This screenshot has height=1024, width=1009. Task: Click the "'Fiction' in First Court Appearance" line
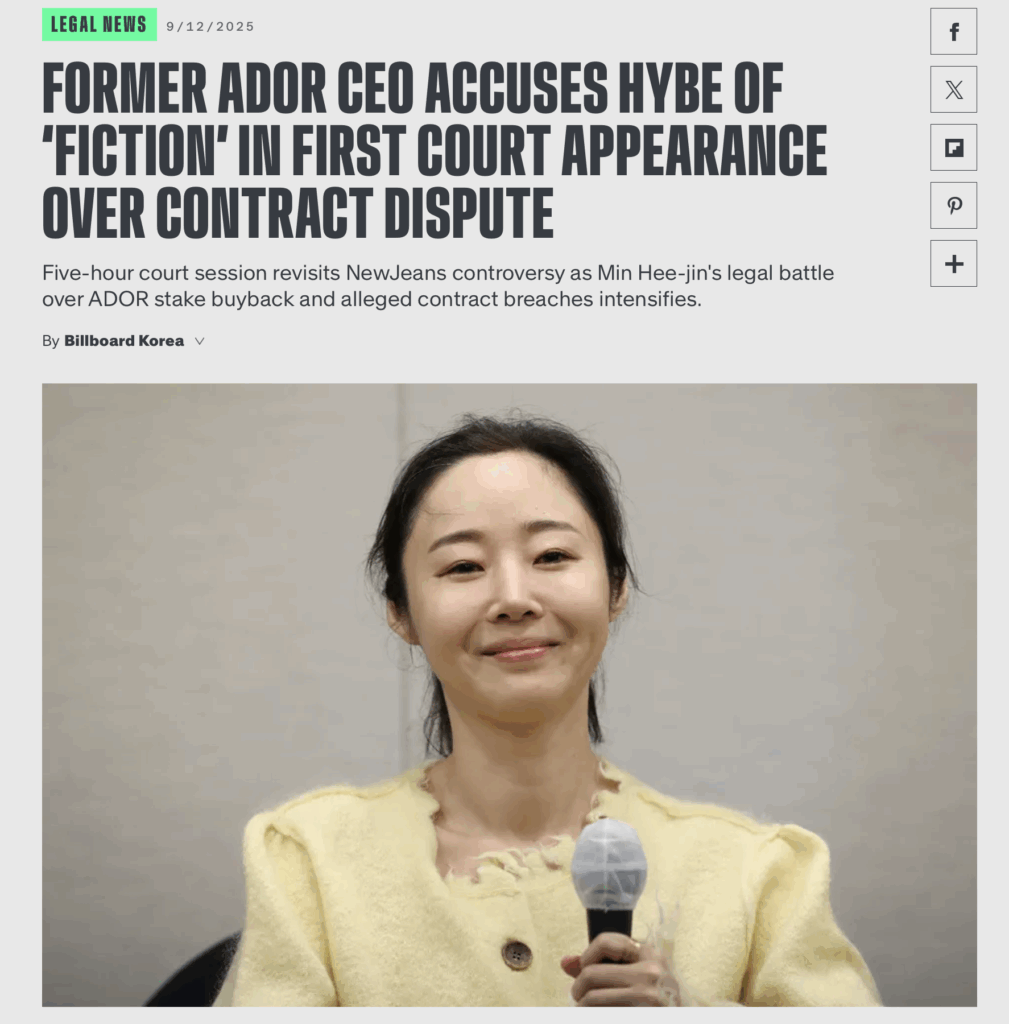point(434,151)
